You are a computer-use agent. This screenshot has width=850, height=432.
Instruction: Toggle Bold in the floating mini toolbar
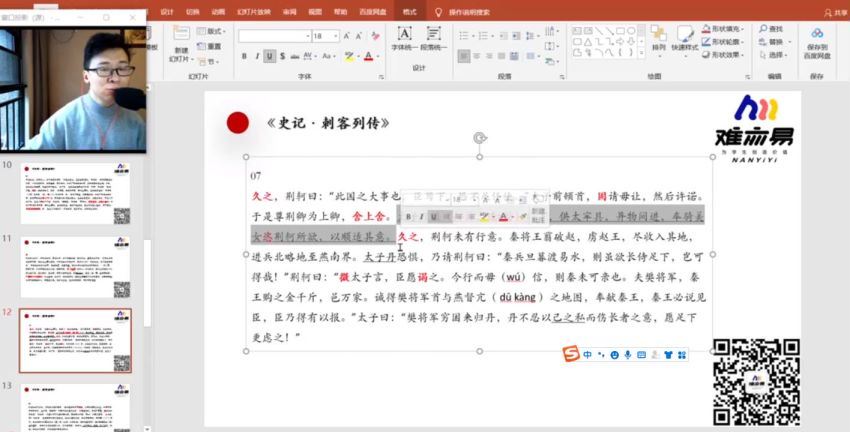coord(409,217)
